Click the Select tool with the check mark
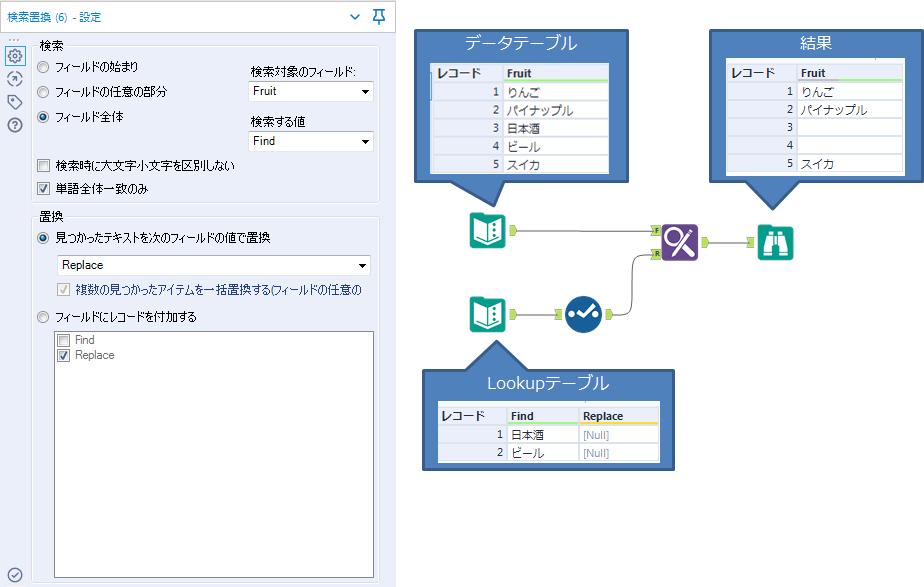Image resolution: width=924 pixels, height=587 pixels. pyautogui.click(x=583, y=314)
